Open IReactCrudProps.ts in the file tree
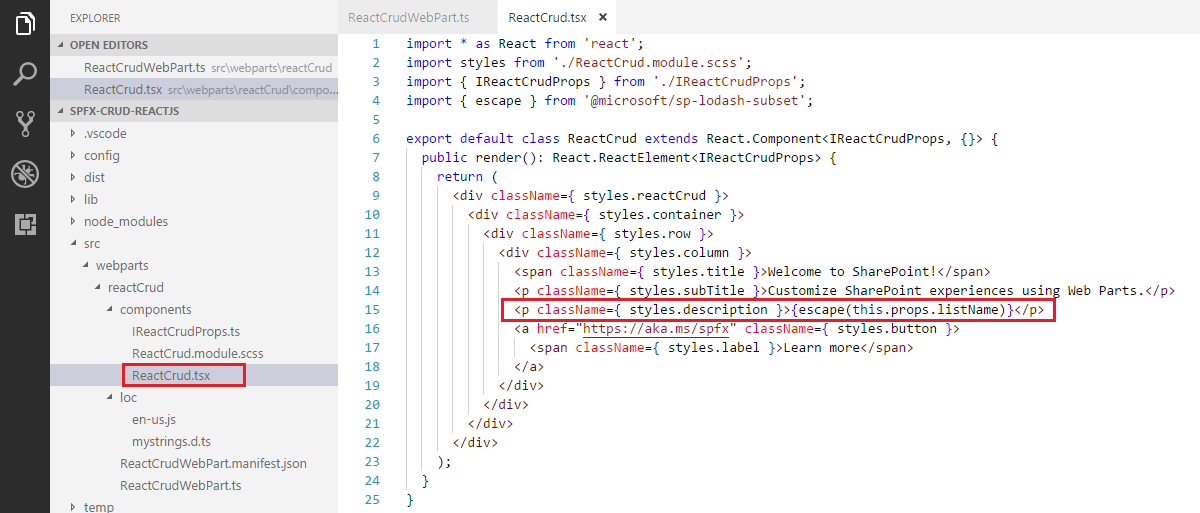 click(x=186, y=331)
